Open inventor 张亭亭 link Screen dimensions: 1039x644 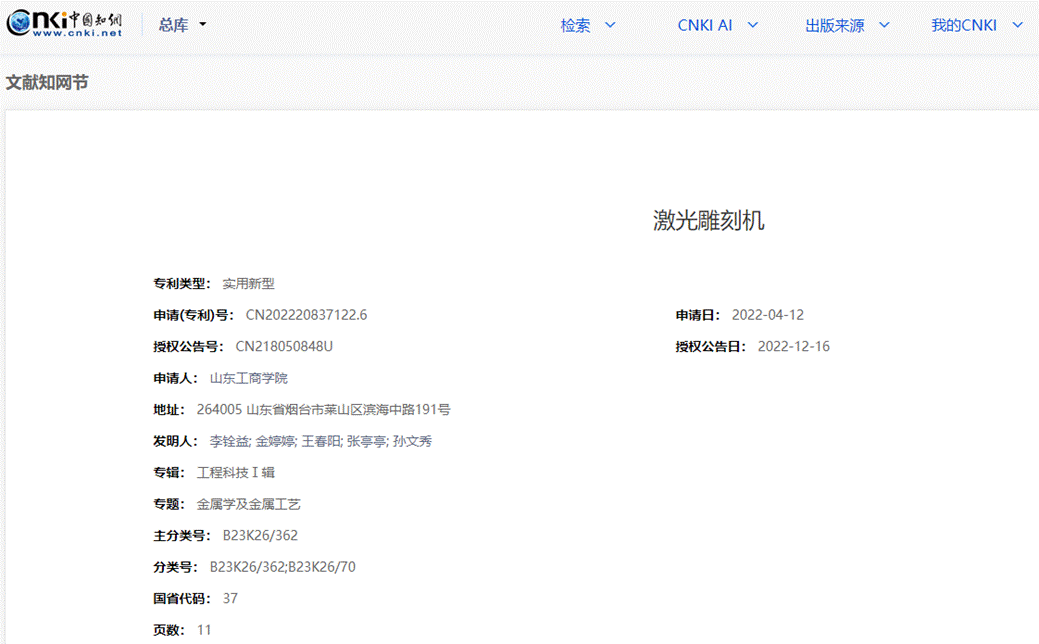click(x=366, y=441)
